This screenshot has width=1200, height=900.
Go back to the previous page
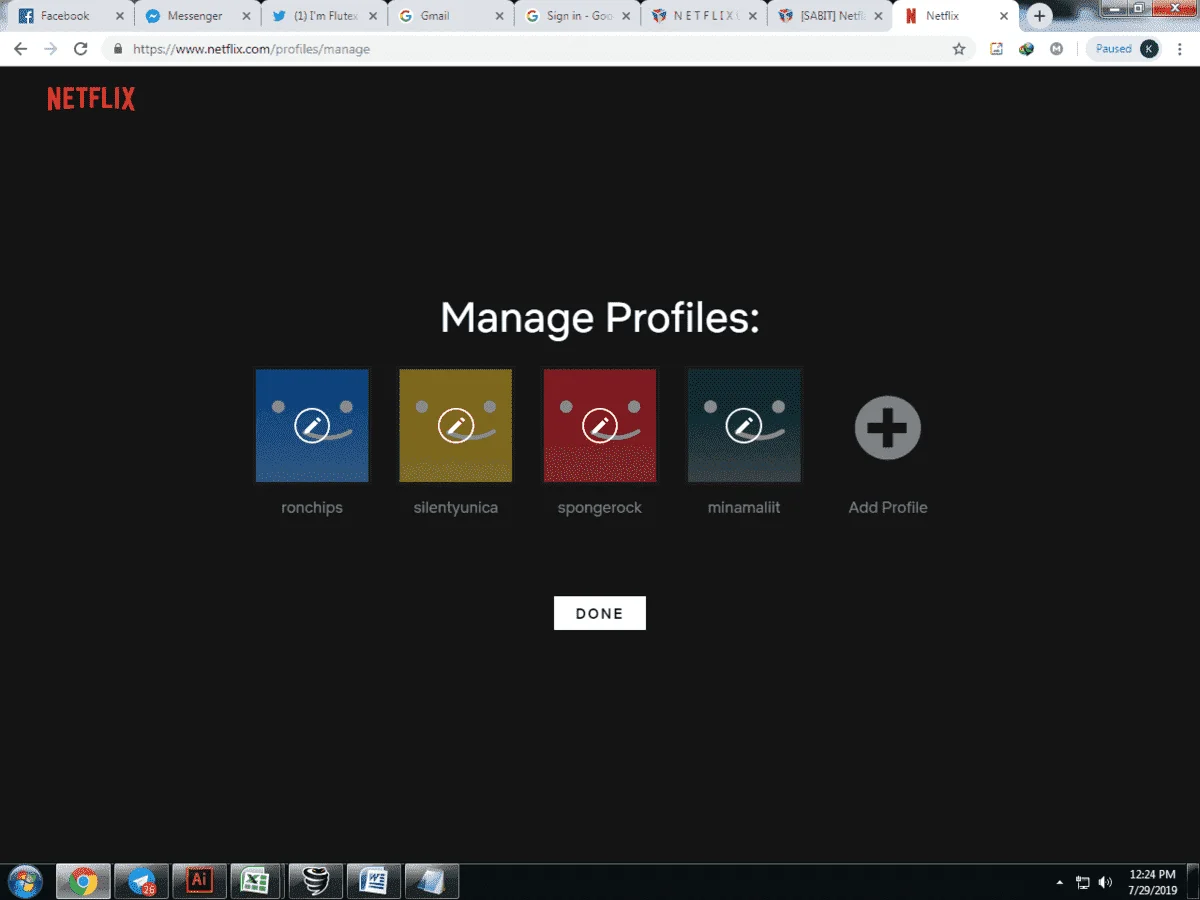[x=20, y=49]
